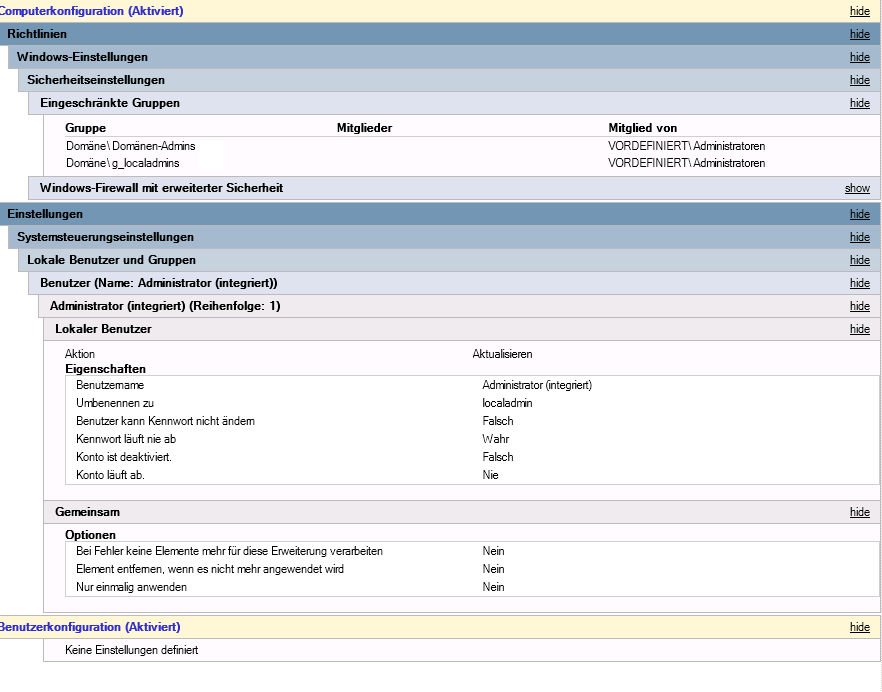The image size is (882, 692).
Task: Click the Gemeinsam header
Action: pyautogui.click(x=462, y=512)
